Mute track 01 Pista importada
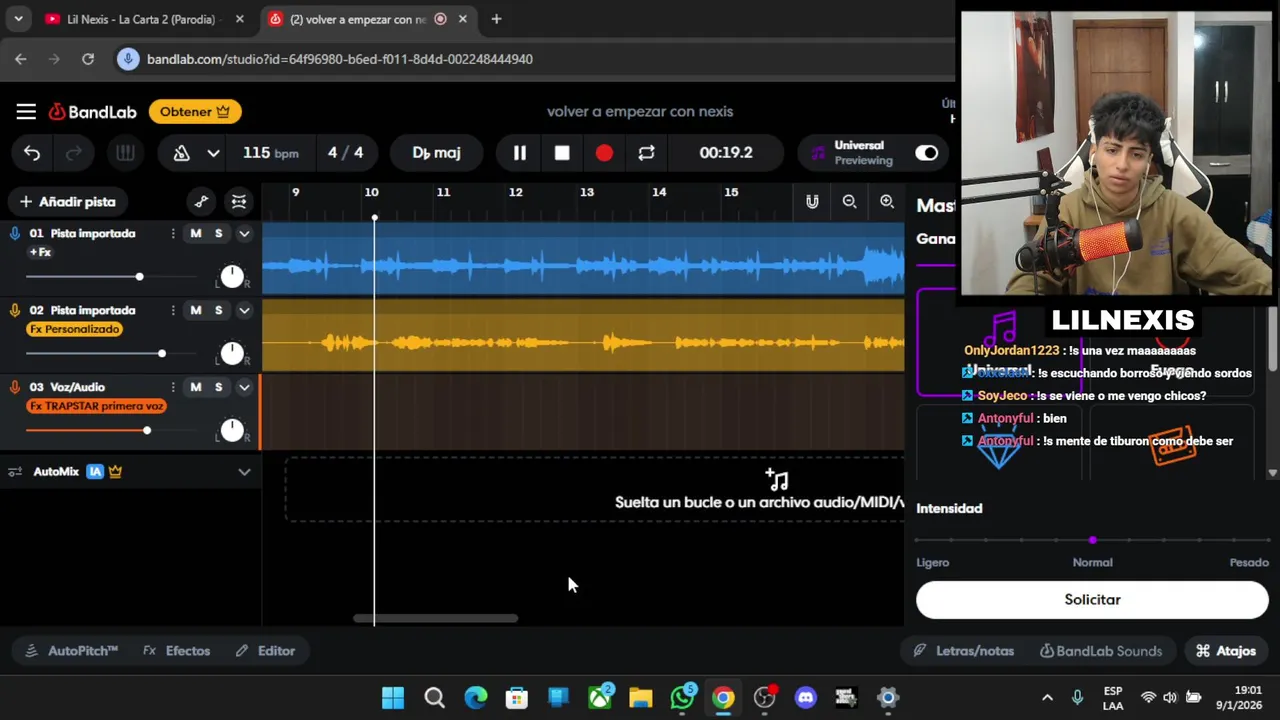Image resolution: width=1280 pixels, height=720 pixels. [x=196, y=233]
